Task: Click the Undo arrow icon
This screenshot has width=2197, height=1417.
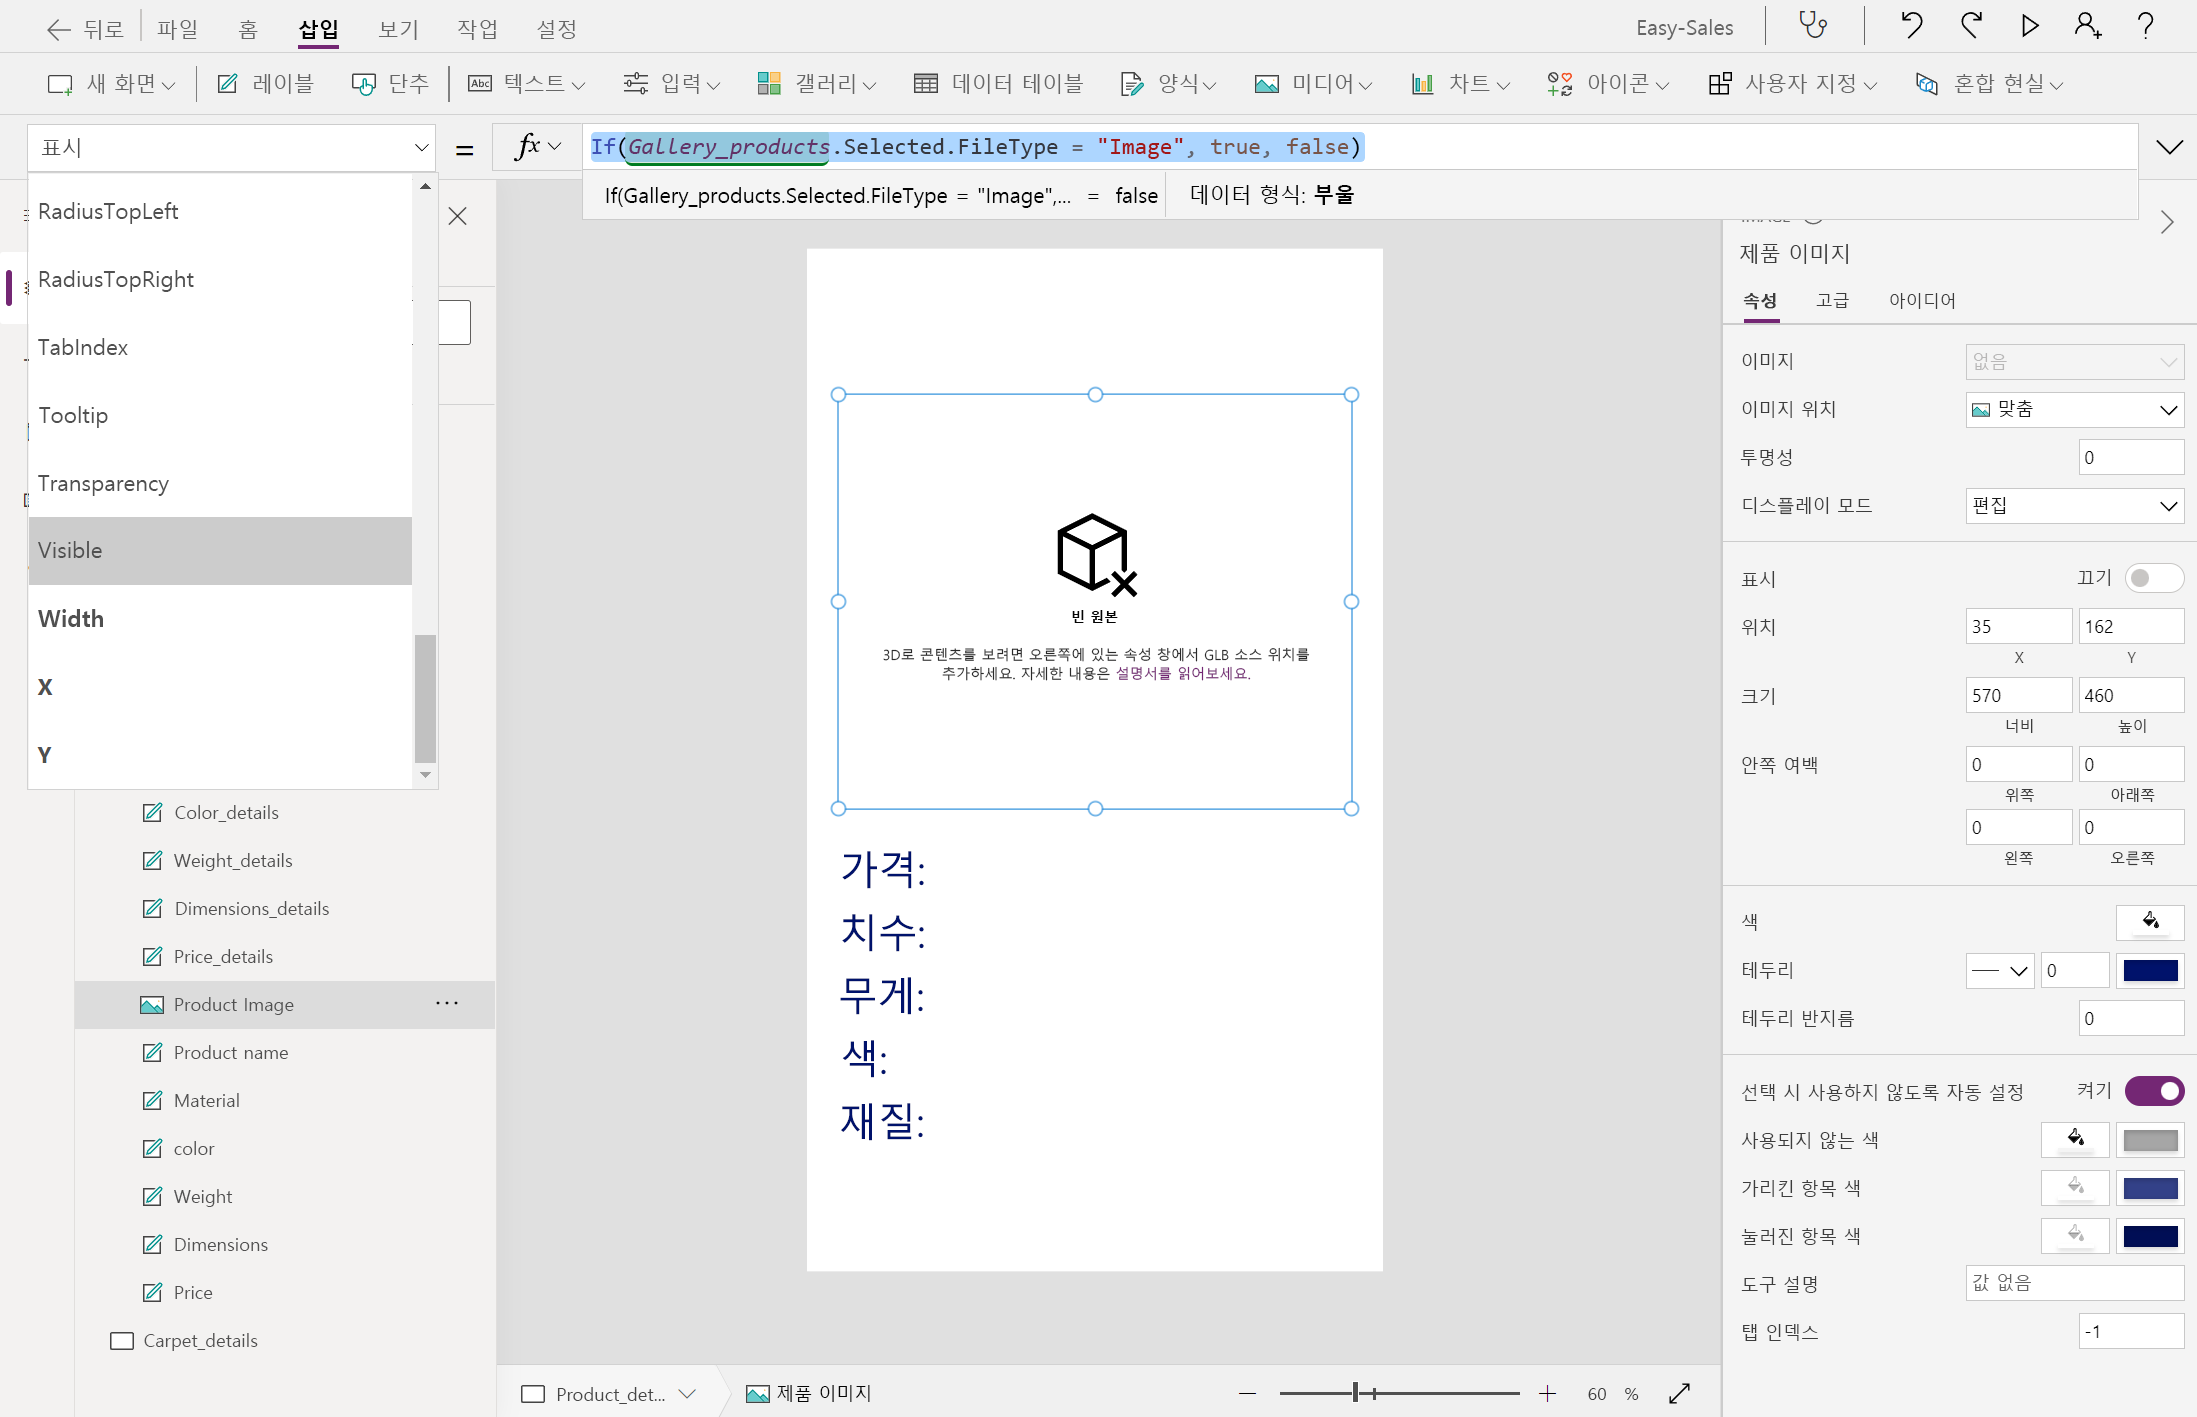Action: pos(1911,25)
